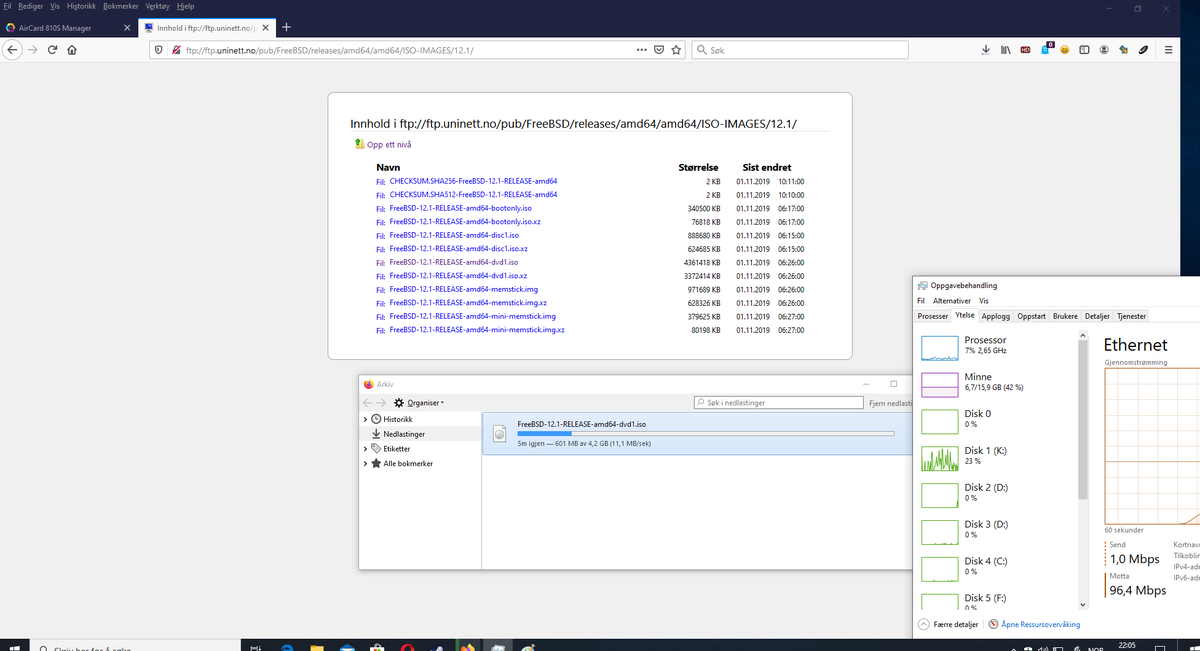Open a new Firefox tab
This screenshot has height=651, width=1200.
pyautogui.click(x=286, y=27)
